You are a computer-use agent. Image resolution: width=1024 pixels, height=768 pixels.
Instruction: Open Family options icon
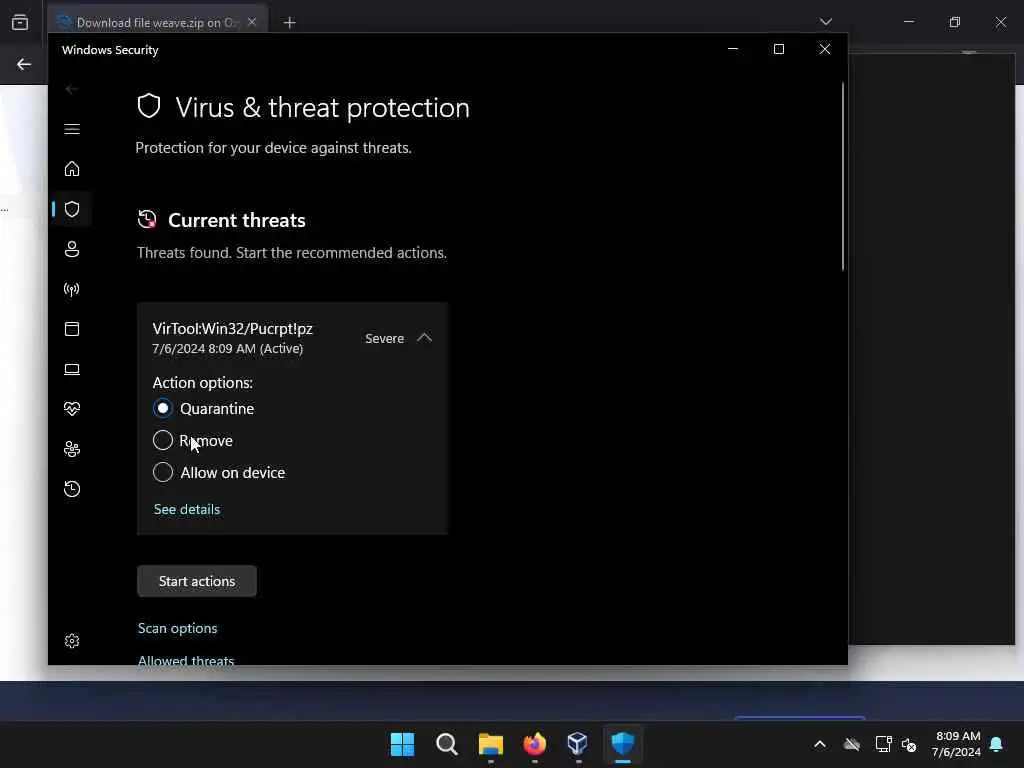72,449
